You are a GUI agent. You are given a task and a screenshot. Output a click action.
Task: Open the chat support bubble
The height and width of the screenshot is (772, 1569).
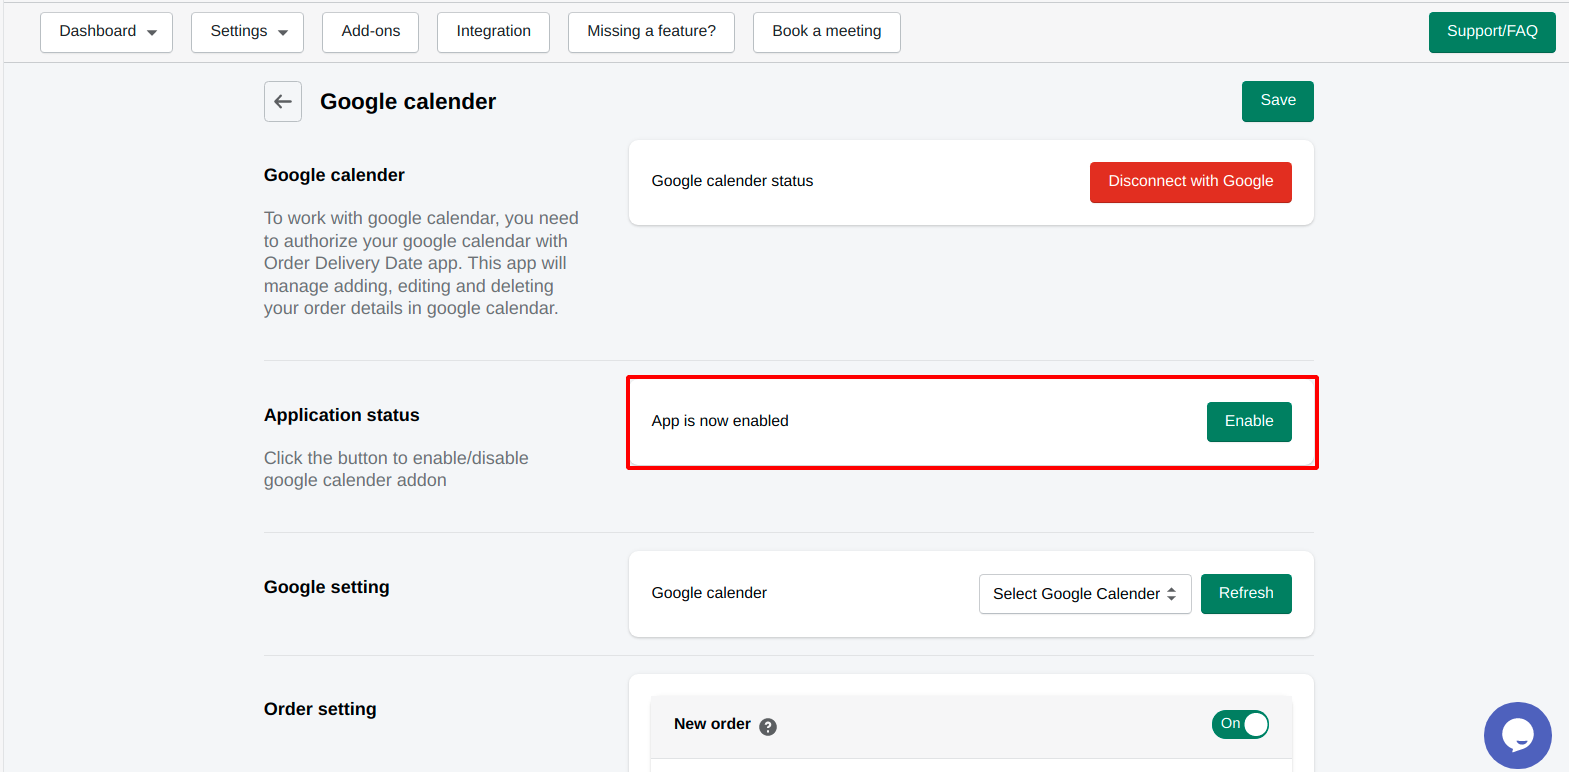click(x=1517, y=735)
